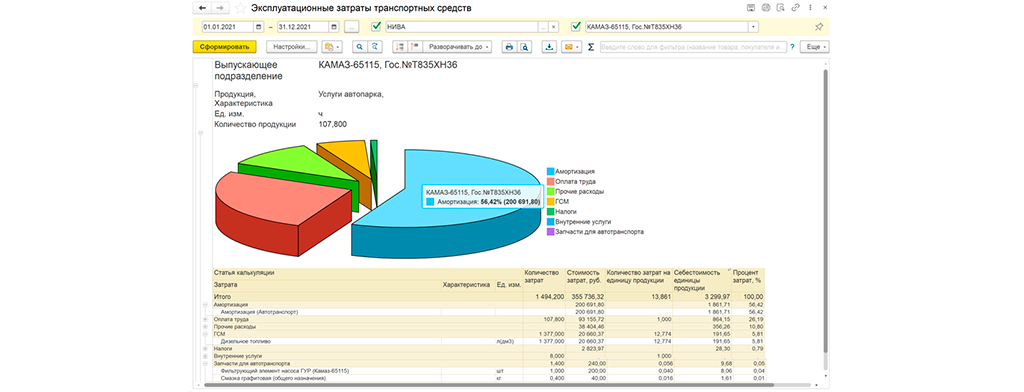Image resolution: width=1024 pixels, height=392 pixels.
Task: Uncheck the НИВА filter checkbox
Action: [x=376, y=27]
